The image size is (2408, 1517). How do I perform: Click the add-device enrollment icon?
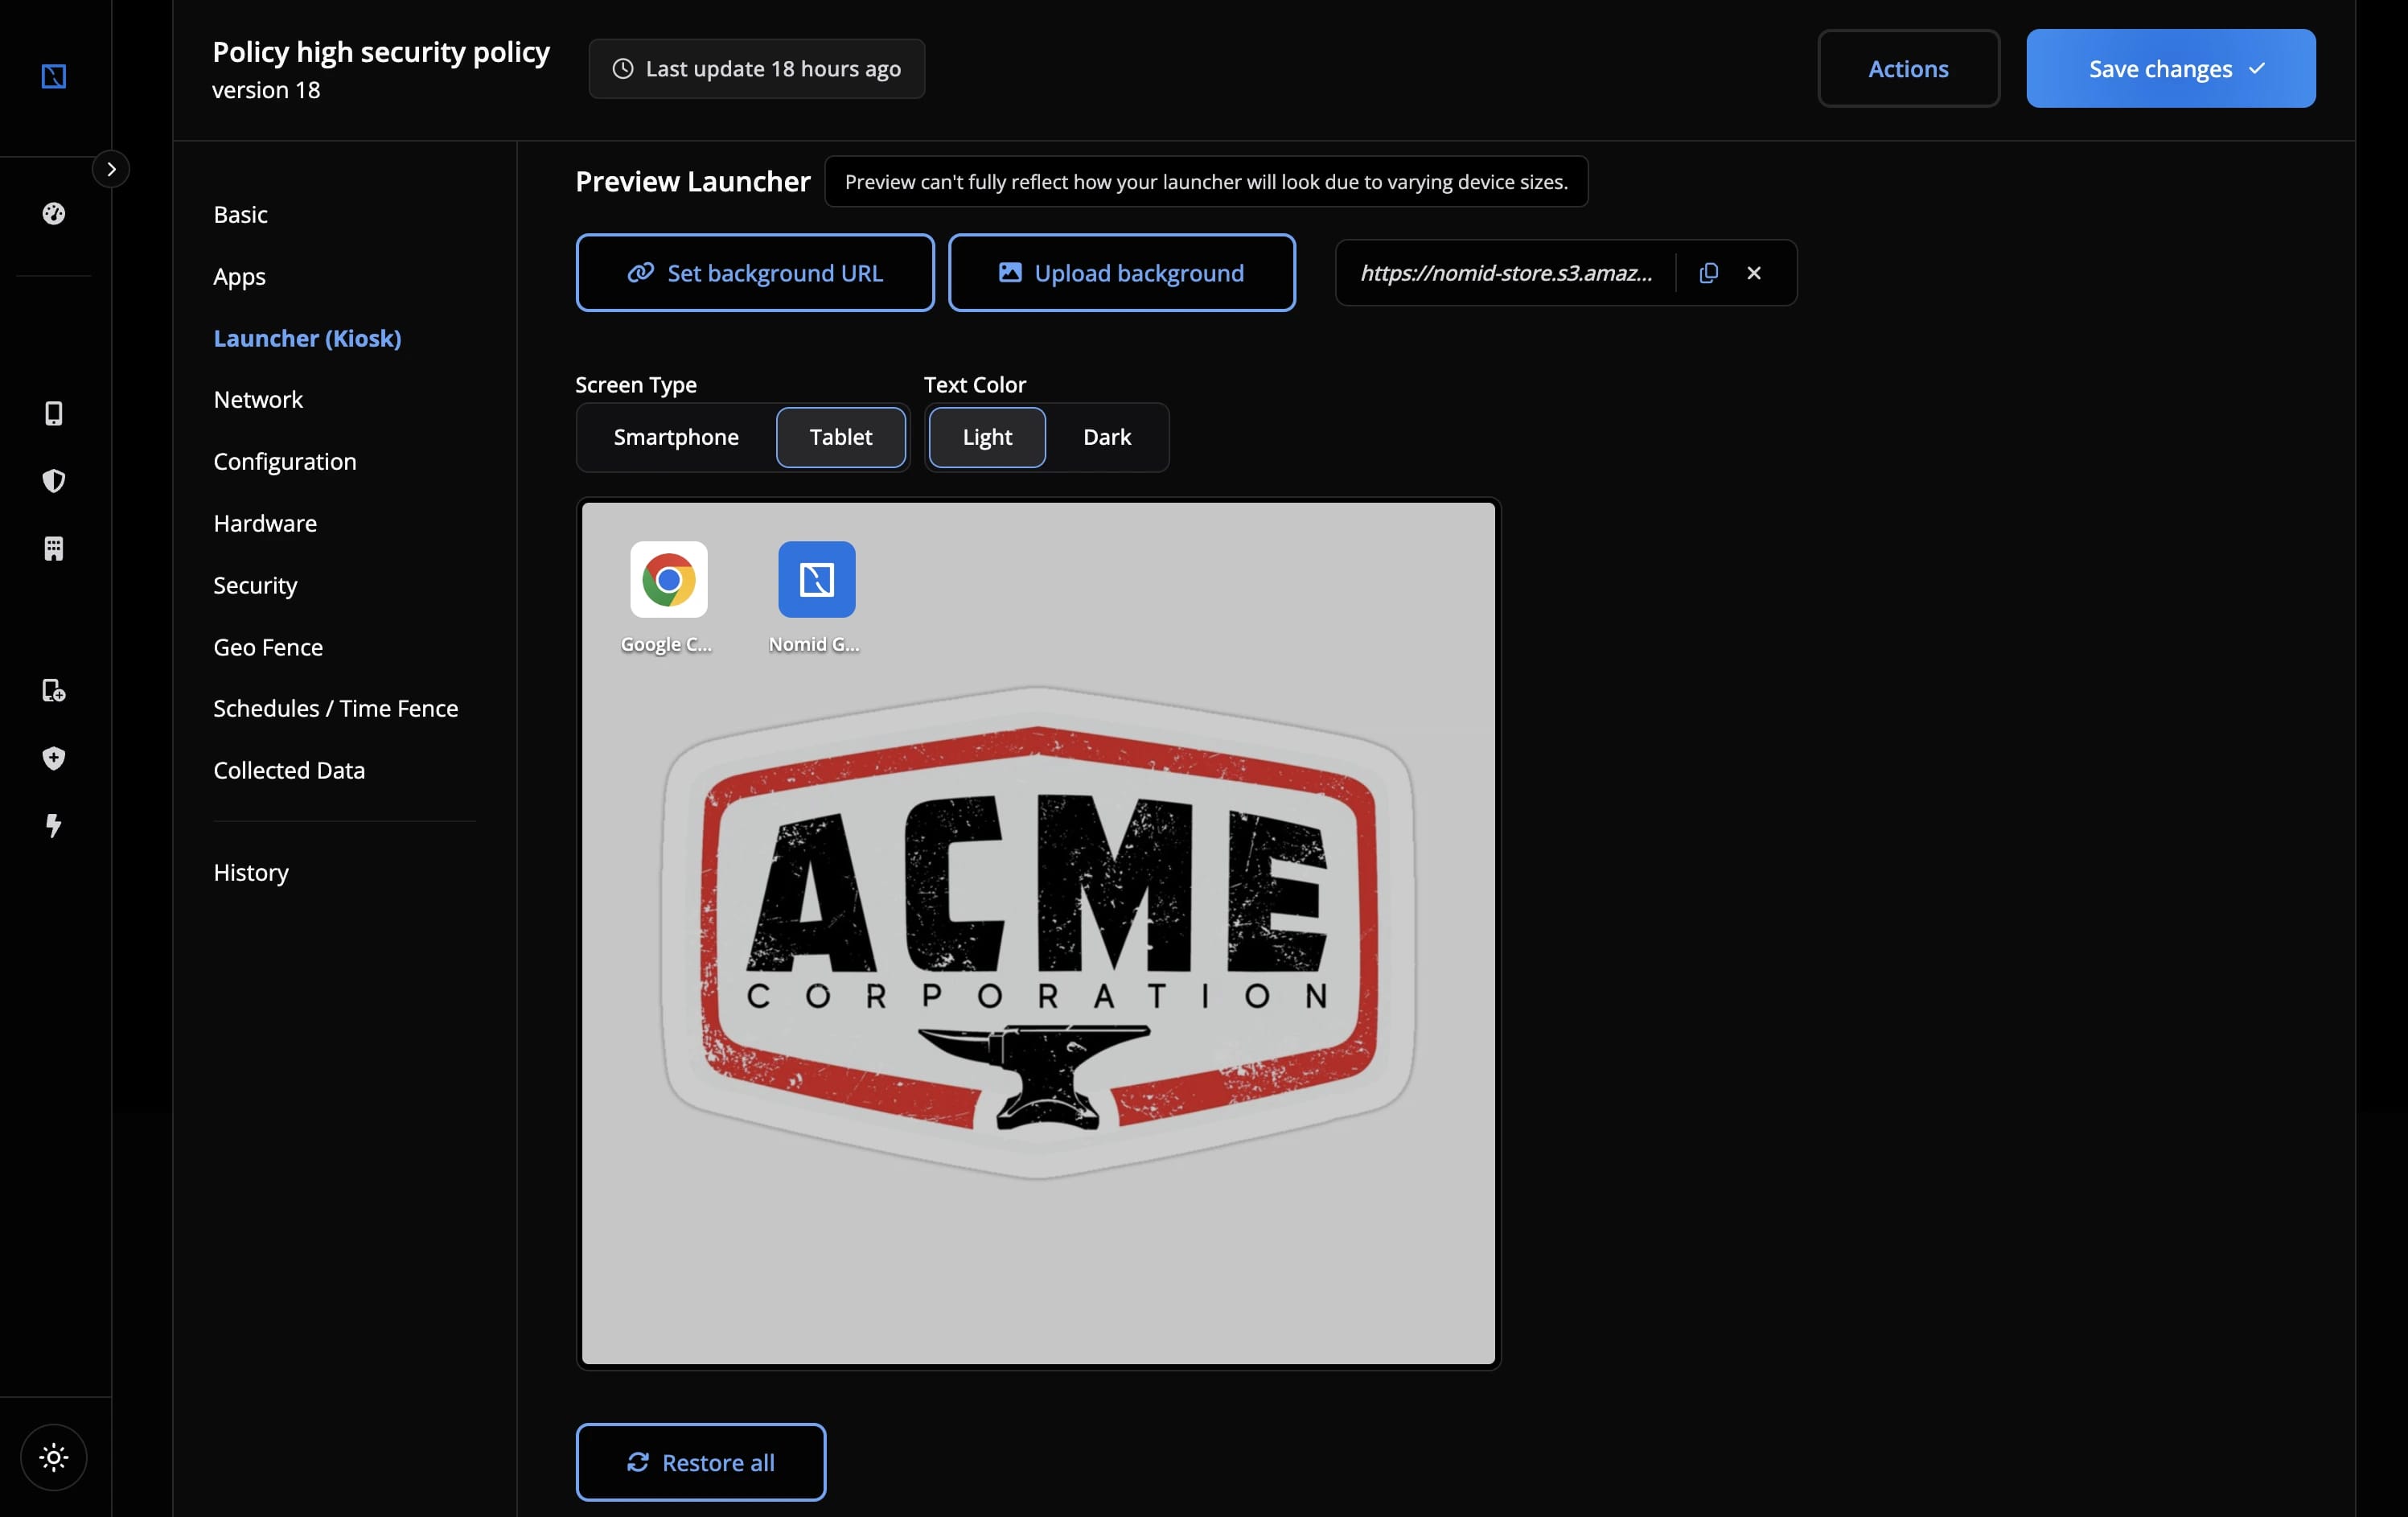54,690
